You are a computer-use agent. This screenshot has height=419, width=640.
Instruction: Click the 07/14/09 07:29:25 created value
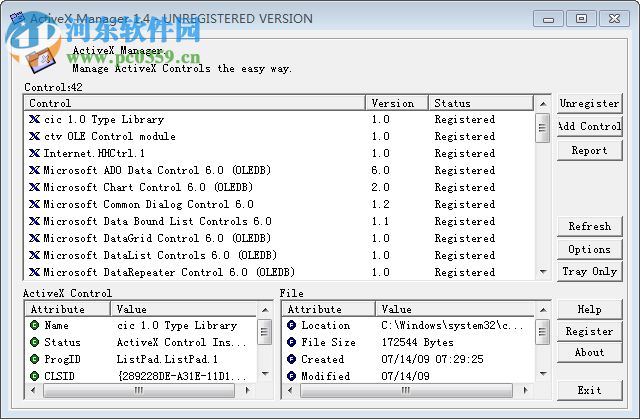tap(432, 359)
